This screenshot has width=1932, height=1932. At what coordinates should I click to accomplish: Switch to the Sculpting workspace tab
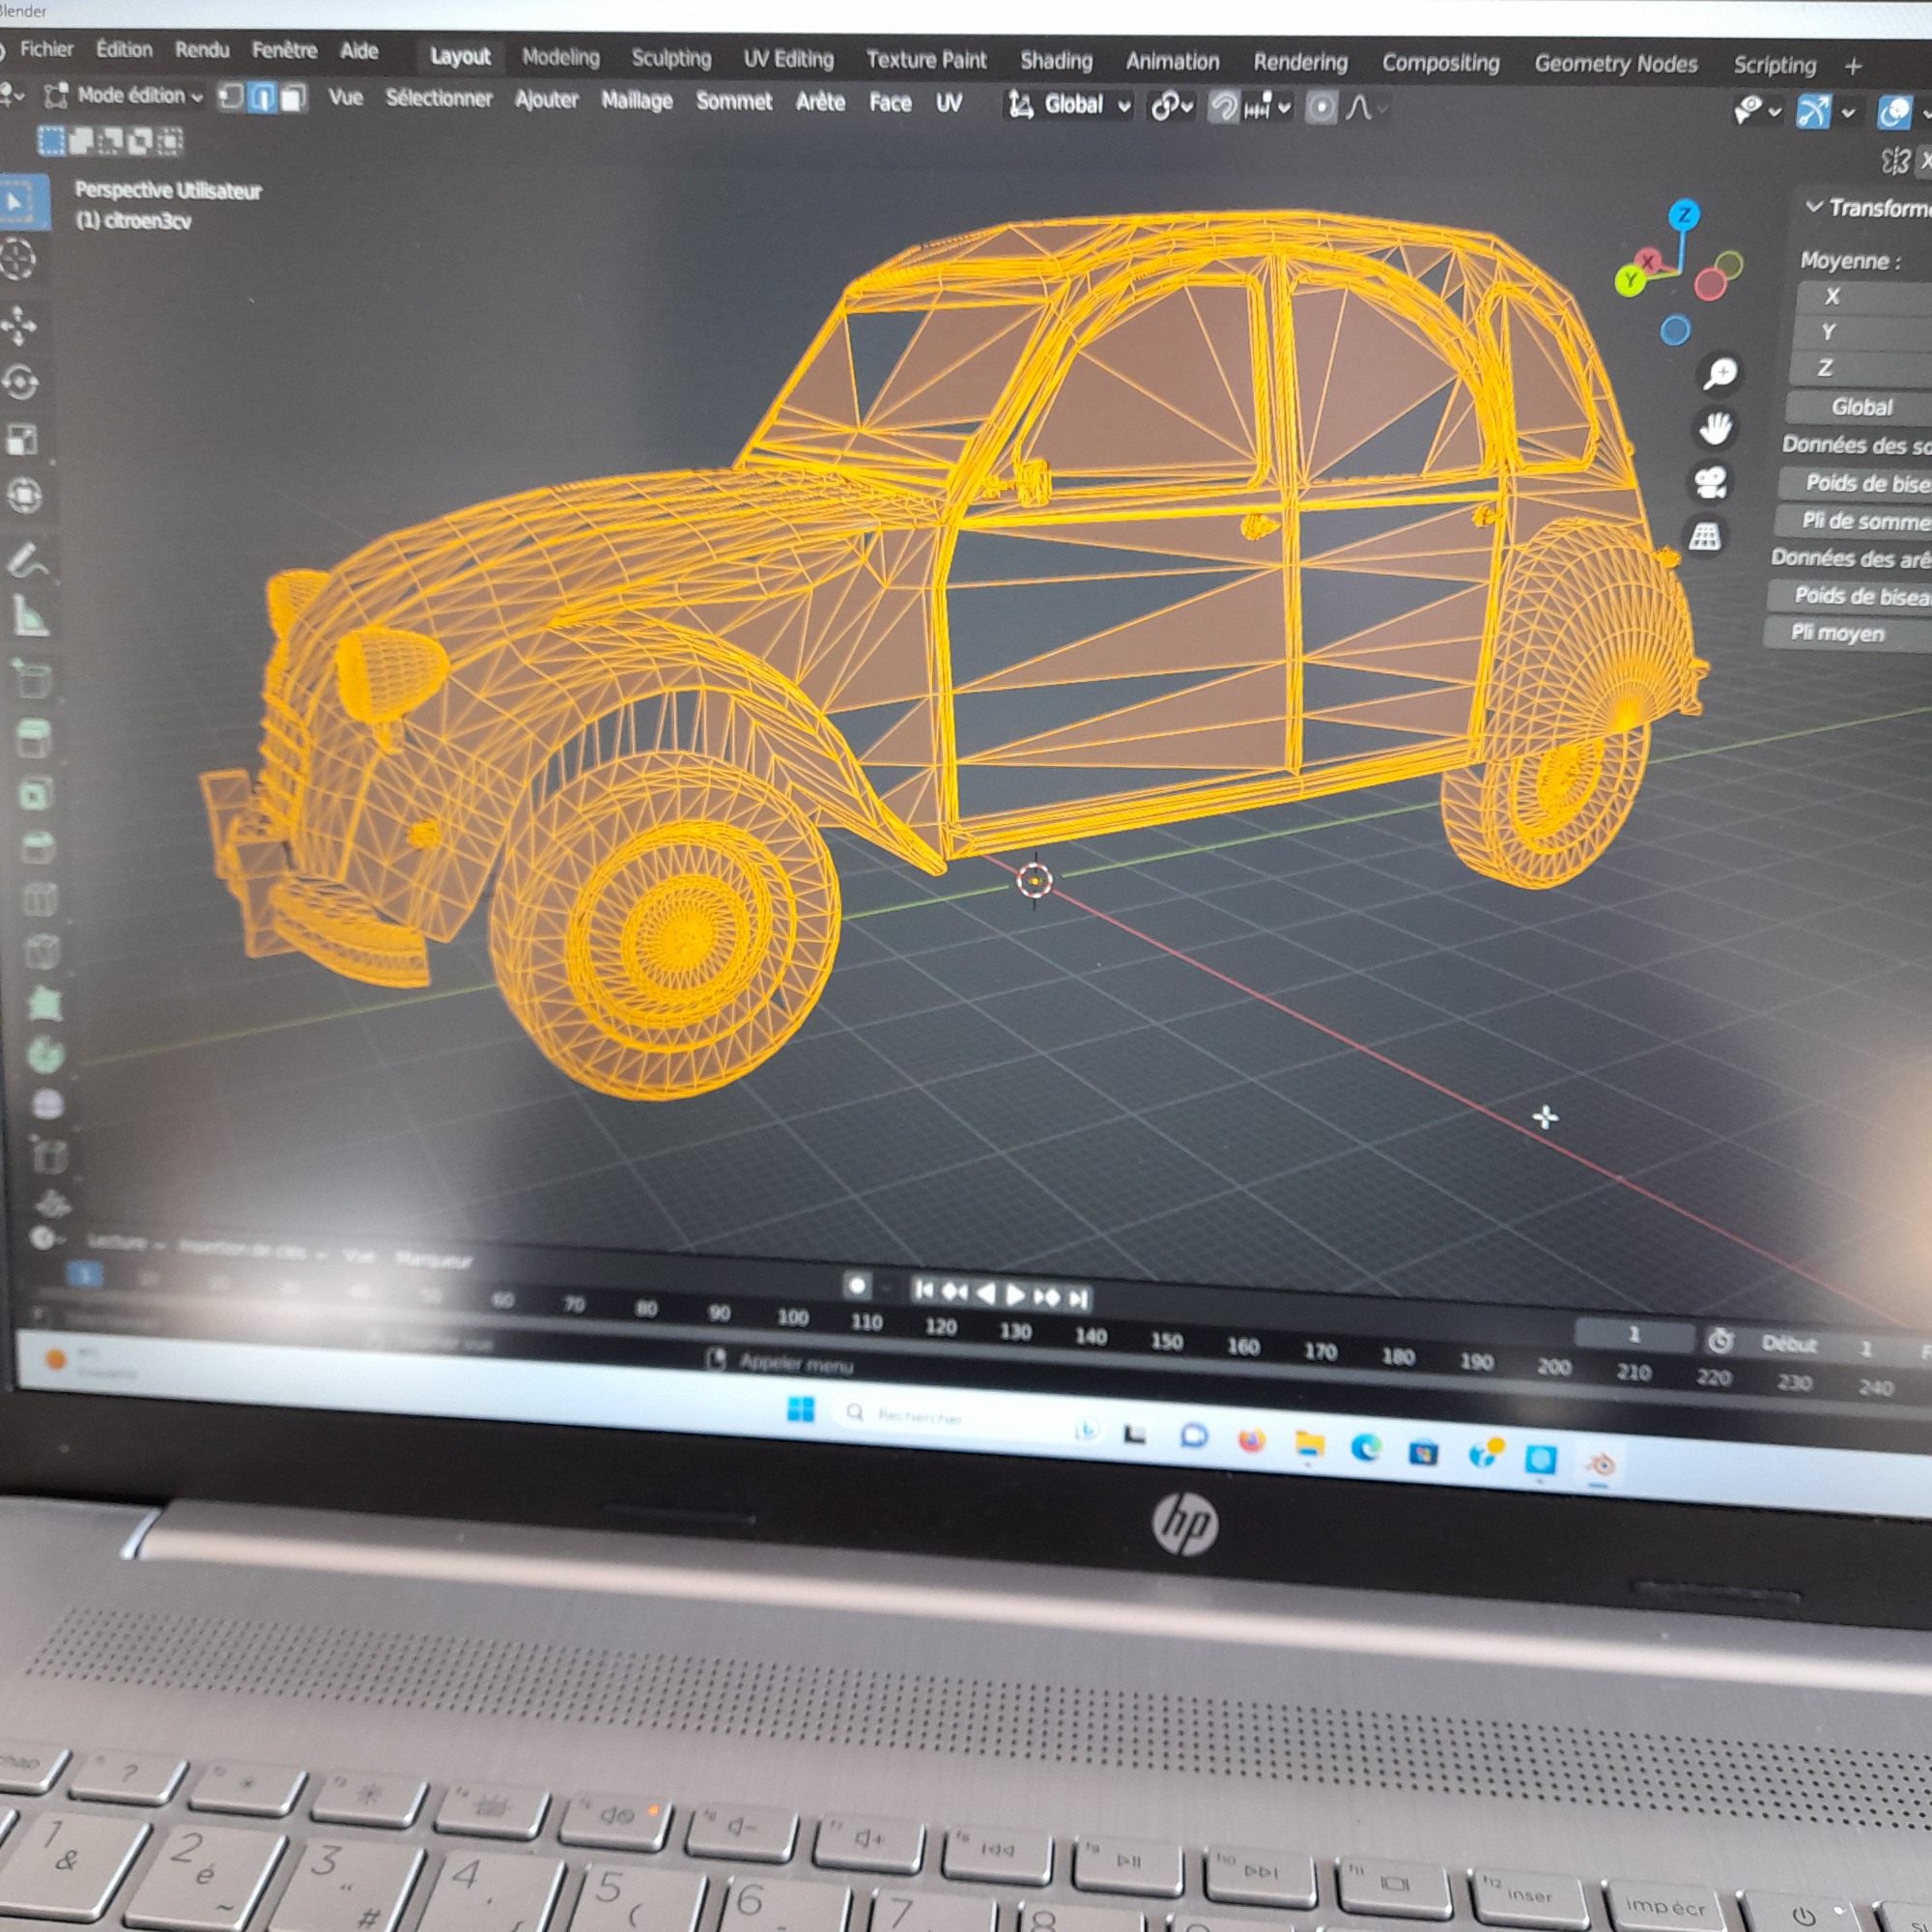tap(671, 58)
